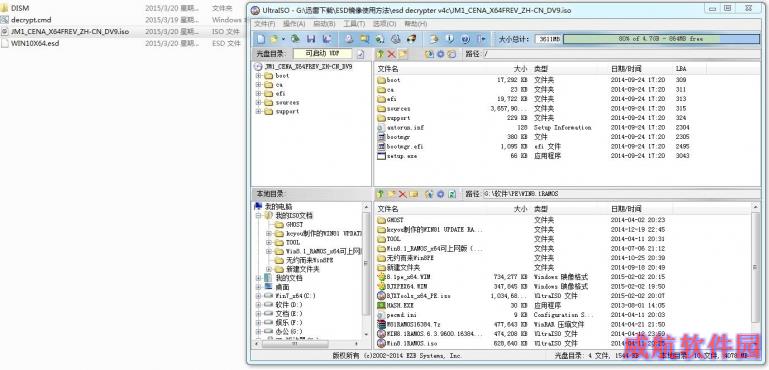Click the image 路径 field showing /
Image resolution: width=769 pixels, height=370 pixels.
tap(620, 54)
